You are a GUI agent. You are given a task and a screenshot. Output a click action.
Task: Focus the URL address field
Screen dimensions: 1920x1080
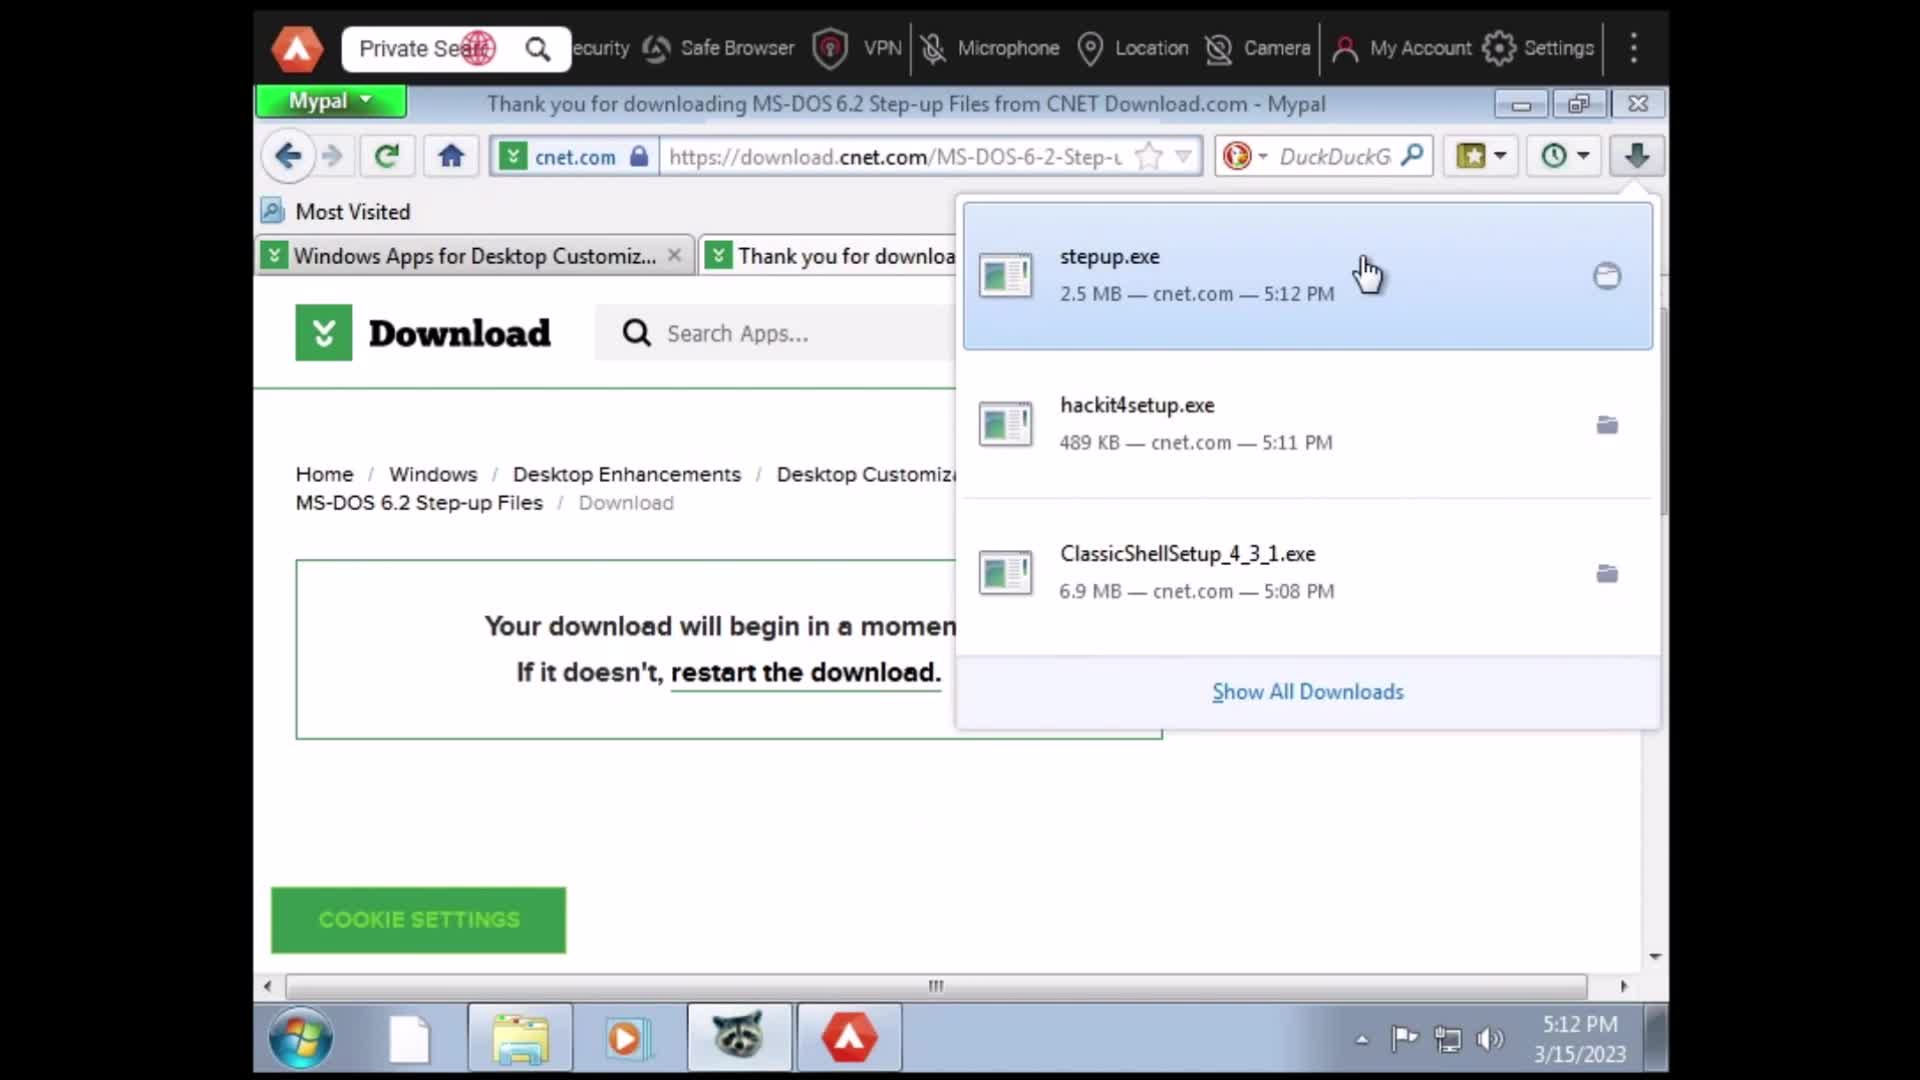click(x=896, y=157)
